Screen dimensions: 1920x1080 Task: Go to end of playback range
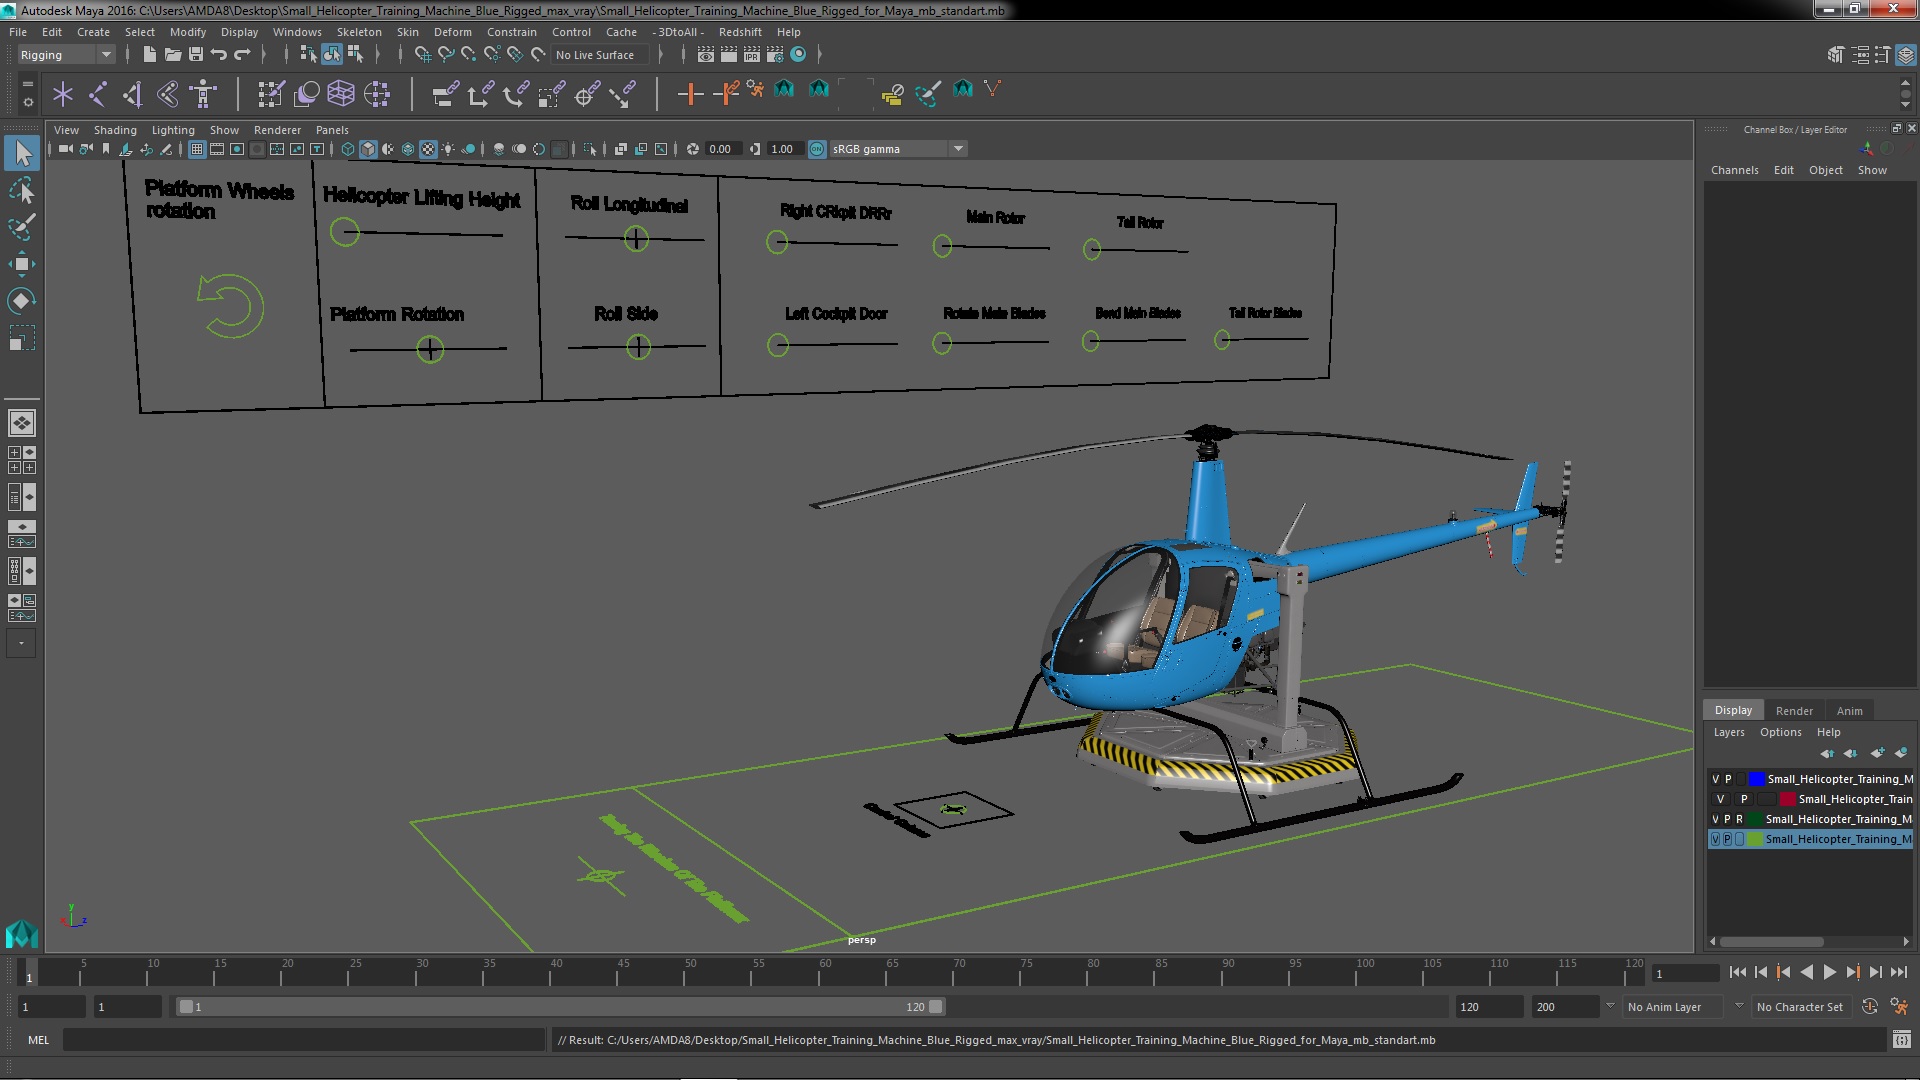(1899, 972)
